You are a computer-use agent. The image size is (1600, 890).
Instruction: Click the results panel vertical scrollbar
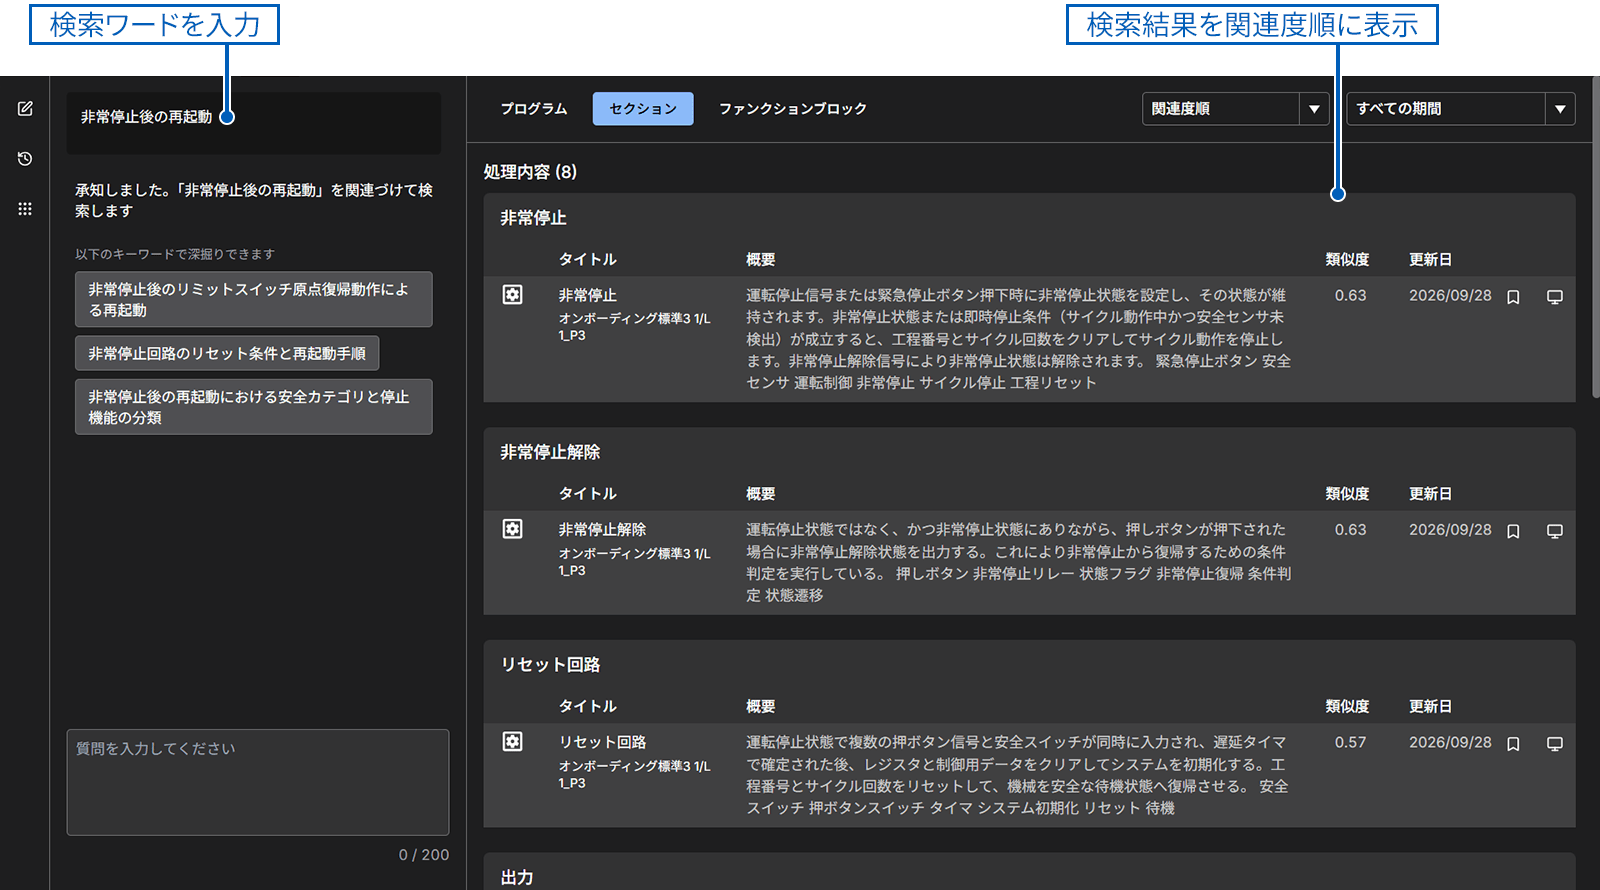click(x=1596, y=240)
